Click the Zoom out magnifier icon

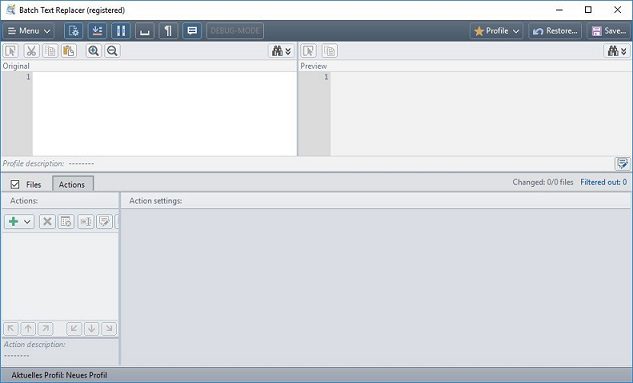coord(112,51)
